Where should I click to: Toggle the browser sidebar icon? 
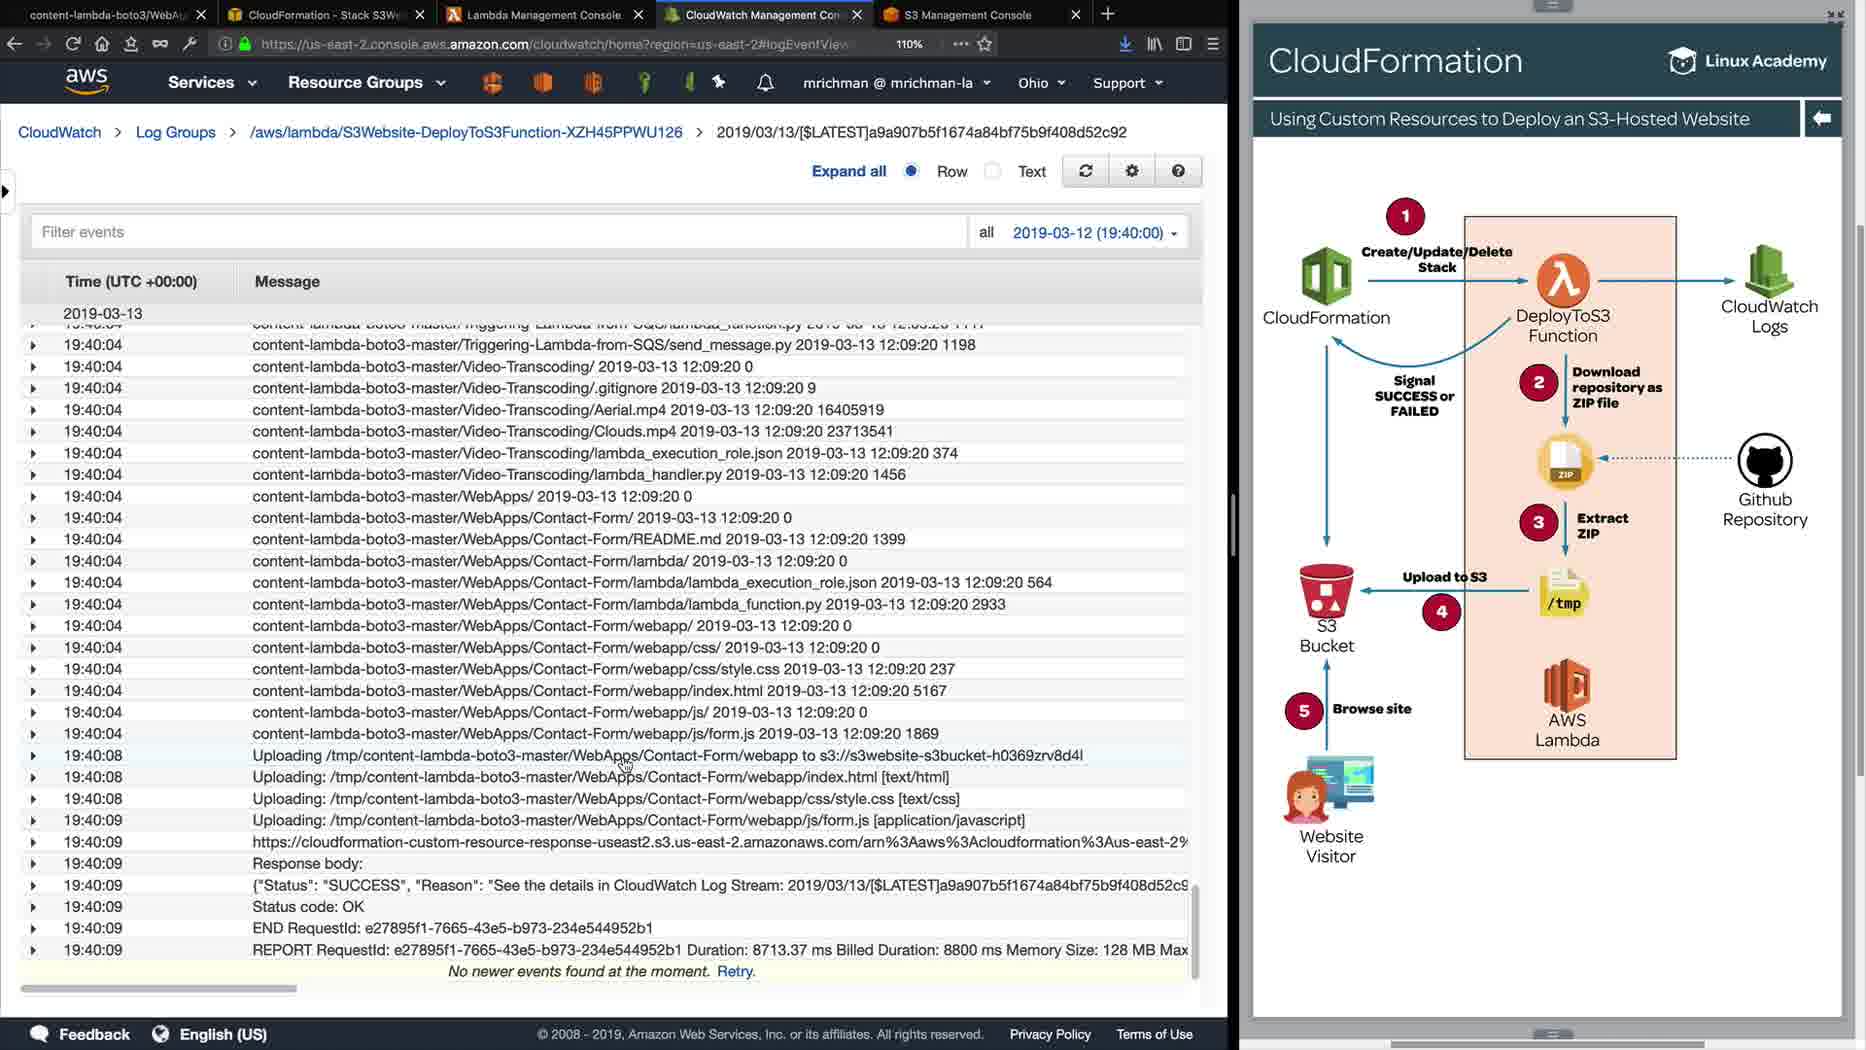[1184, 44]
